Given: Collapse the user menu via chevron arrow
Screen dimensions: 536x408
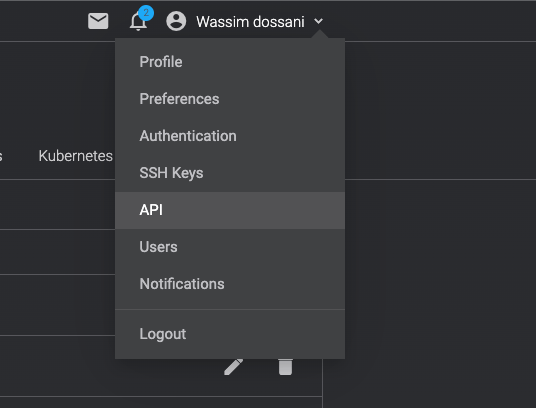Looking at the screenshot, I should pos(318,21).
